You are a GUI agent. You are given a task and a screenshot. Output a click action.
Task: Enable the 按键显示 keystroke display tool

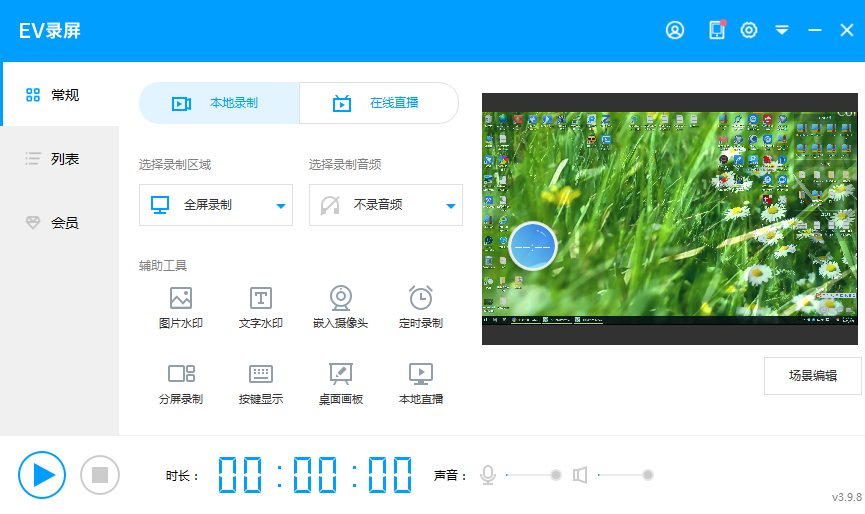point(261,384)
